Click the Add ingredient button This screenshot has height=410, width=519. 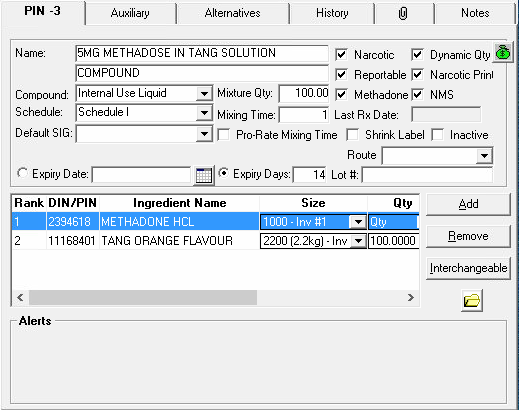pyautogui.click(x=468, y=204)
